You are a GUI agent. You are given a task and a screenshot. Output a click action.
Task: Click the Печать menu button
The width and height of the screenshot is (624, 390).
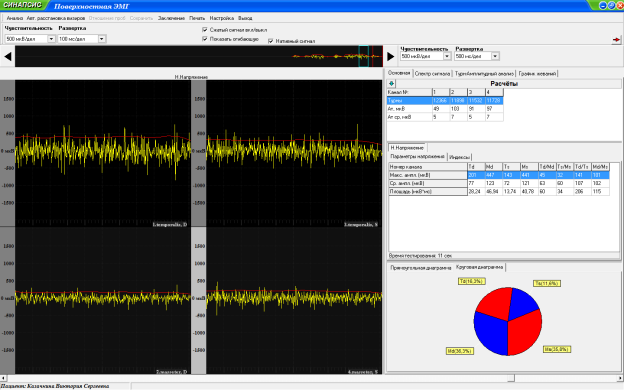[x=197, y=18]
